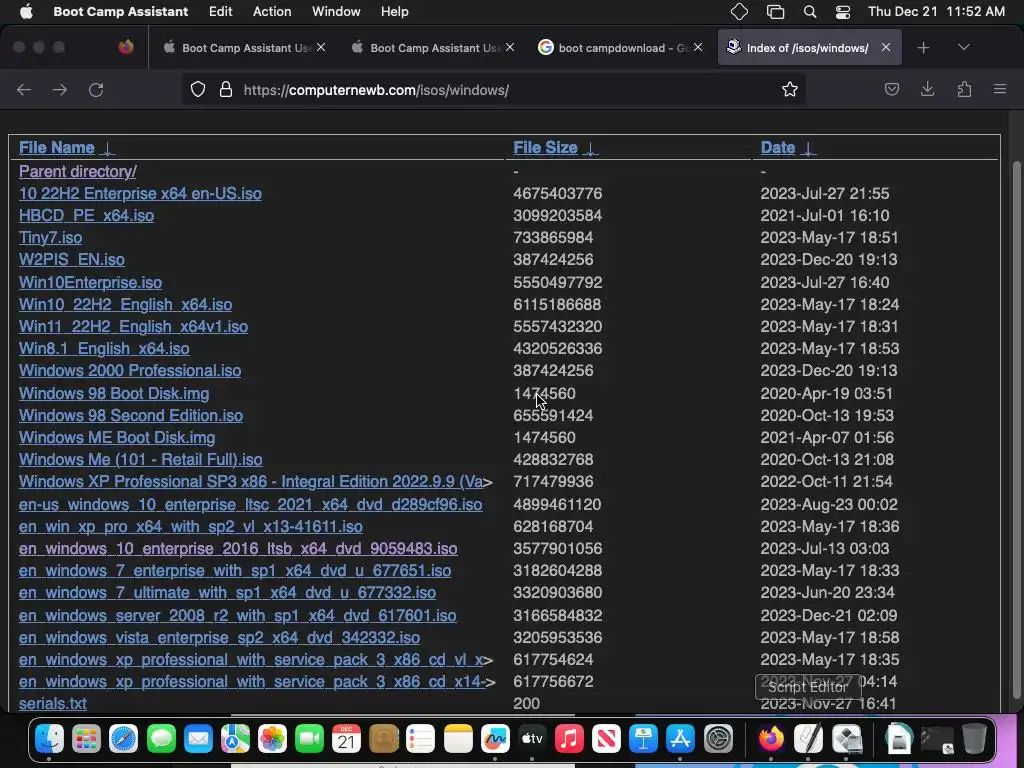
Task: Expand the list all tabs chevron
Action: pos(963,47)
